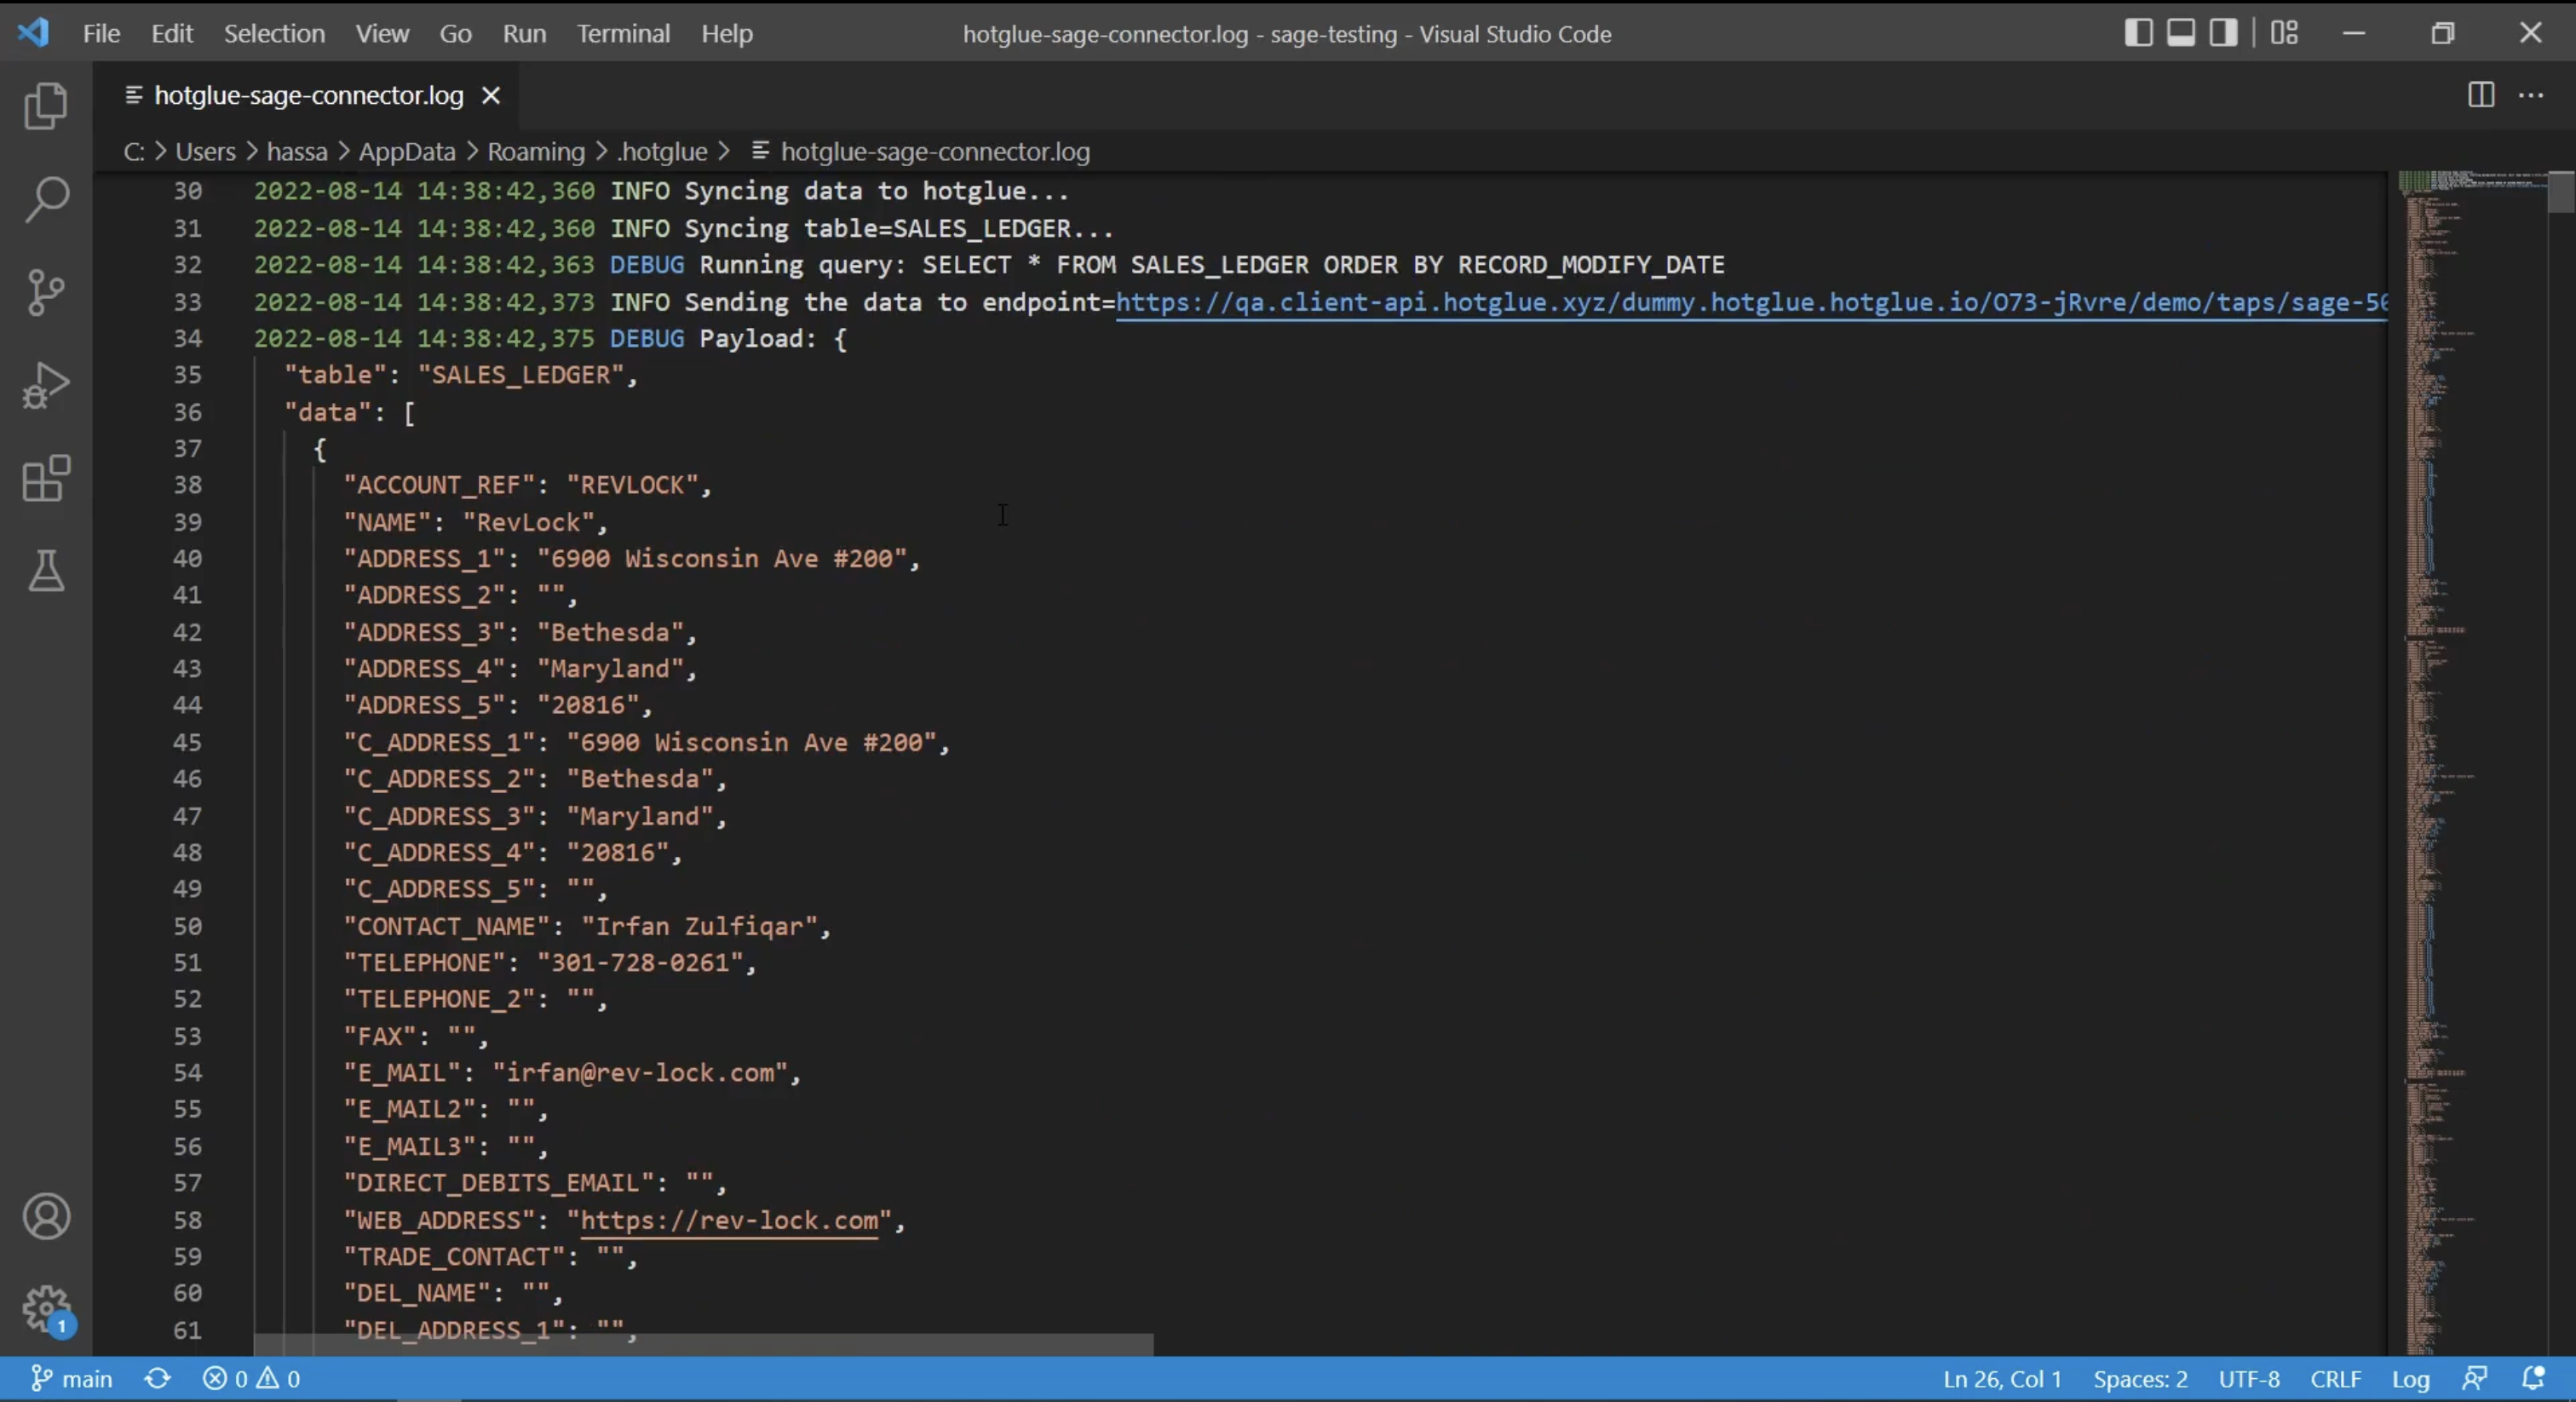Click the VS Code logo icon

coord(33,33)
